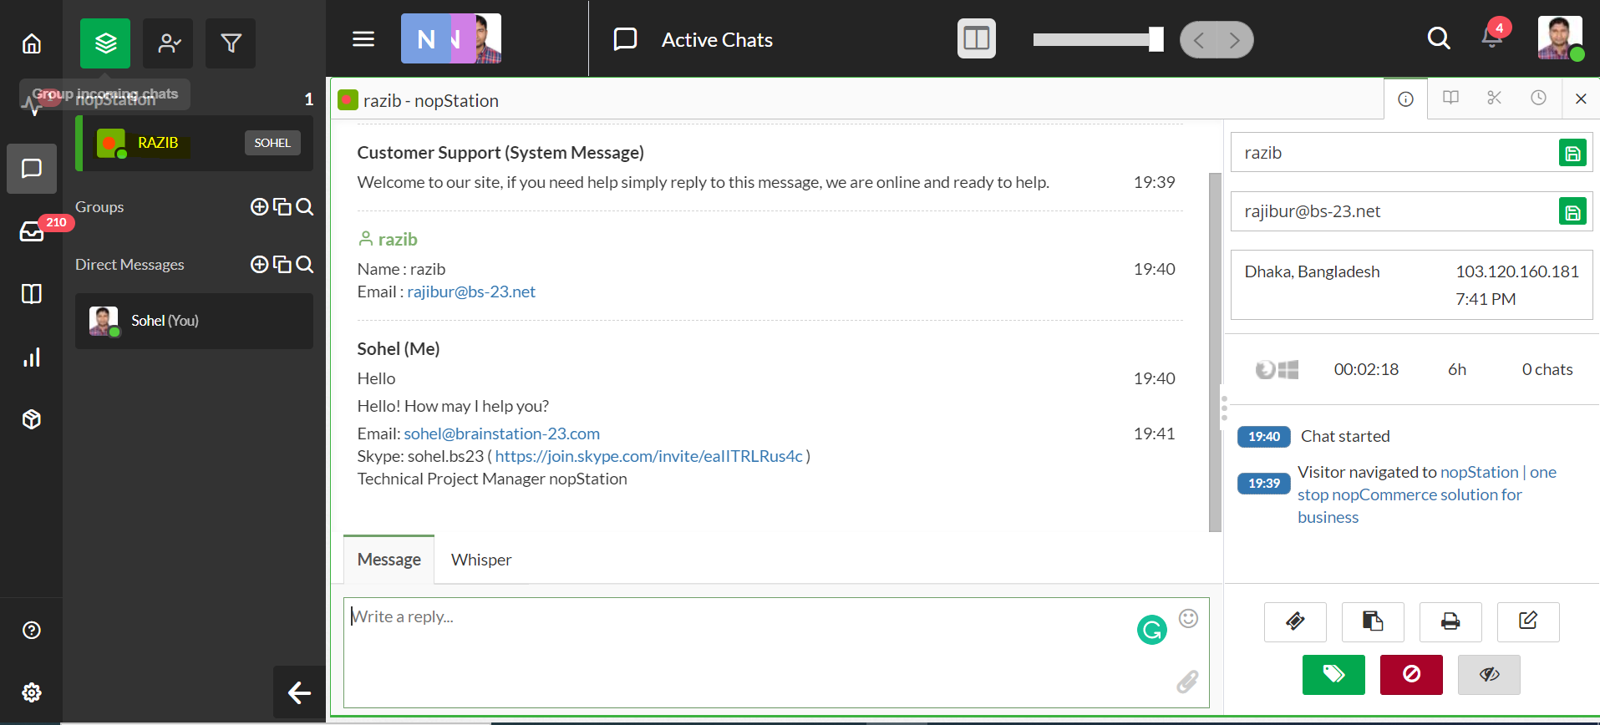
Task: Click the Active Chats header
Action: click(x=717, y=40)
